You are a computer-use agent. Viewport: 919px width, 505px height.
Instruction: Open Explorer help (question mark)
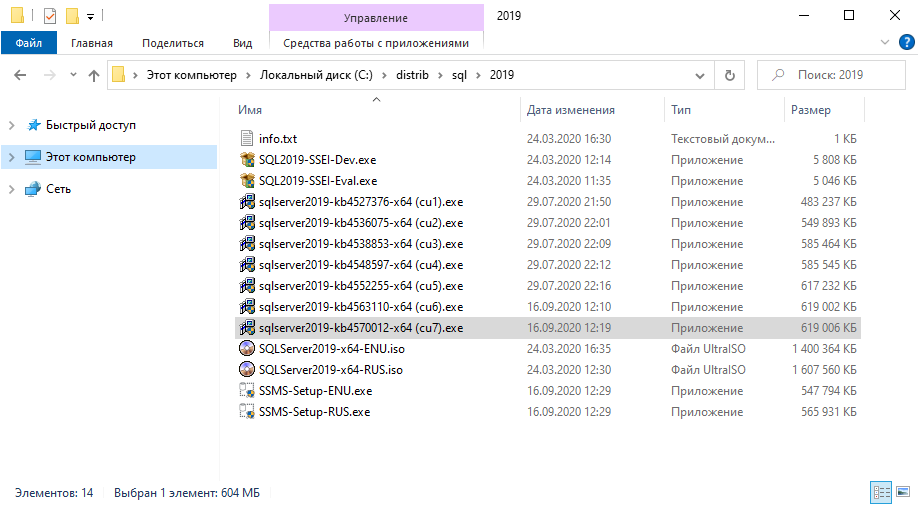[906, 42]
